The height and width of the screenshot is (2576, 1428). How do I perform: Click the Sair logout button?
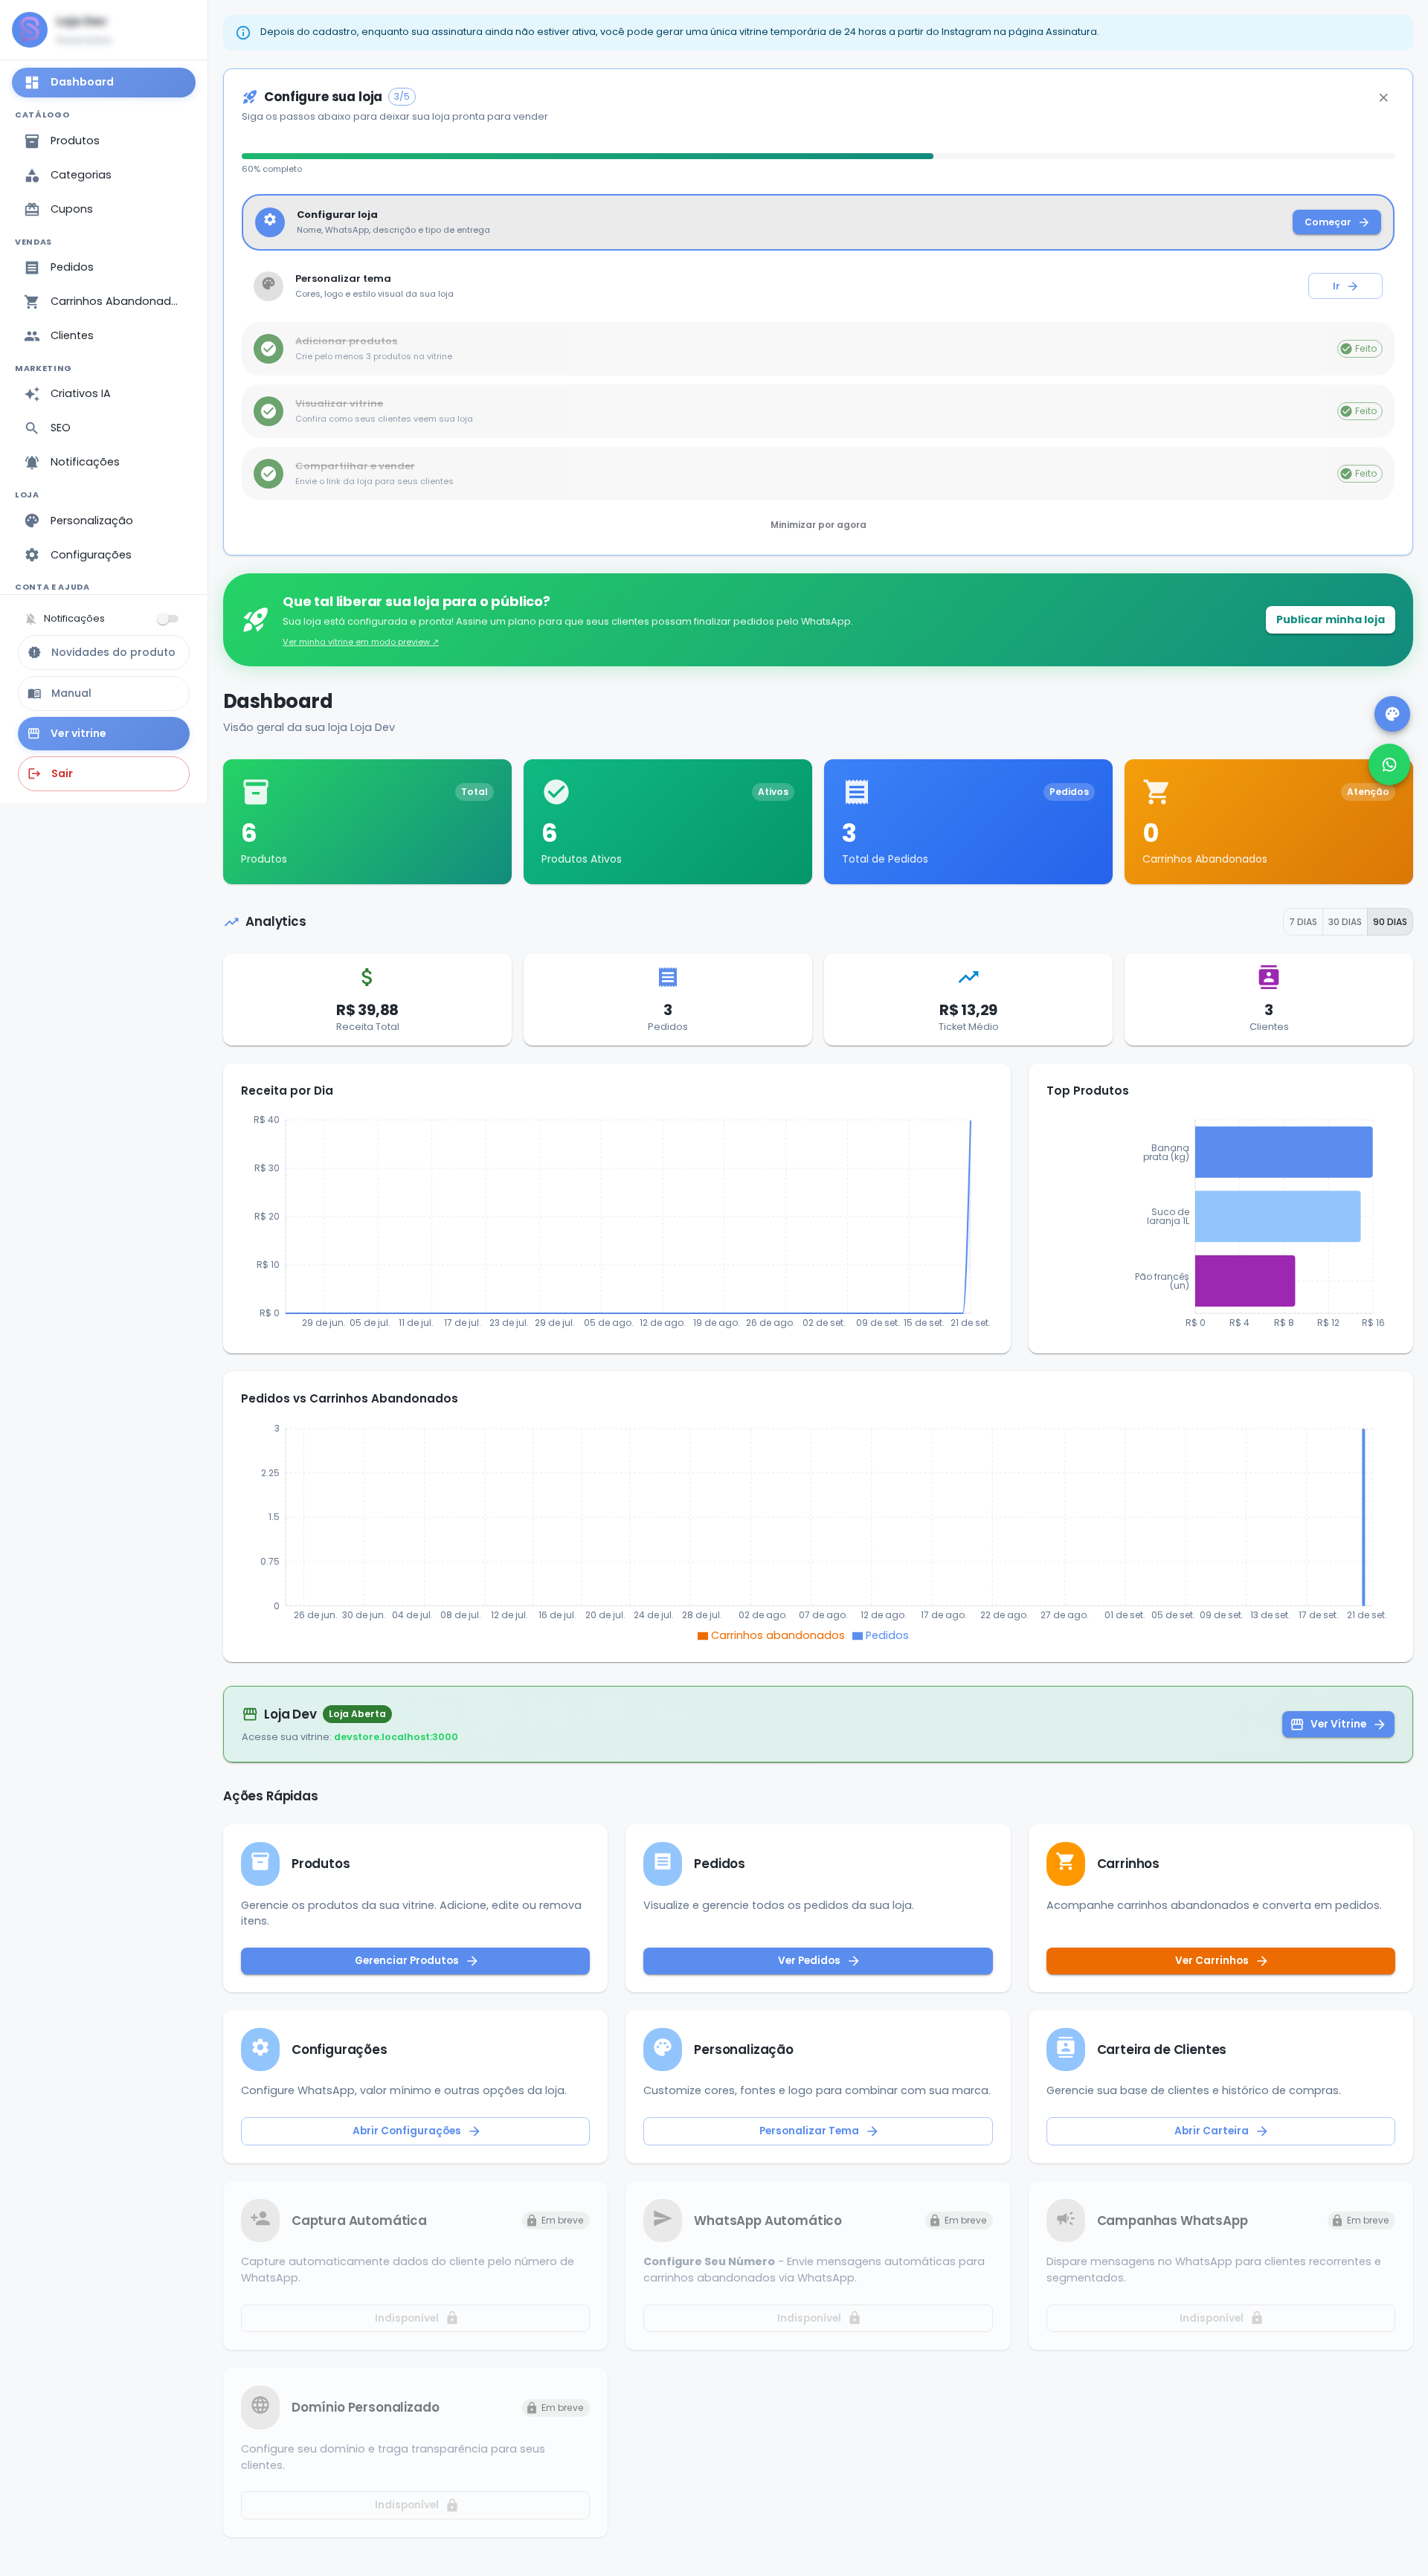pyautogui.click(x=104, y=774)
